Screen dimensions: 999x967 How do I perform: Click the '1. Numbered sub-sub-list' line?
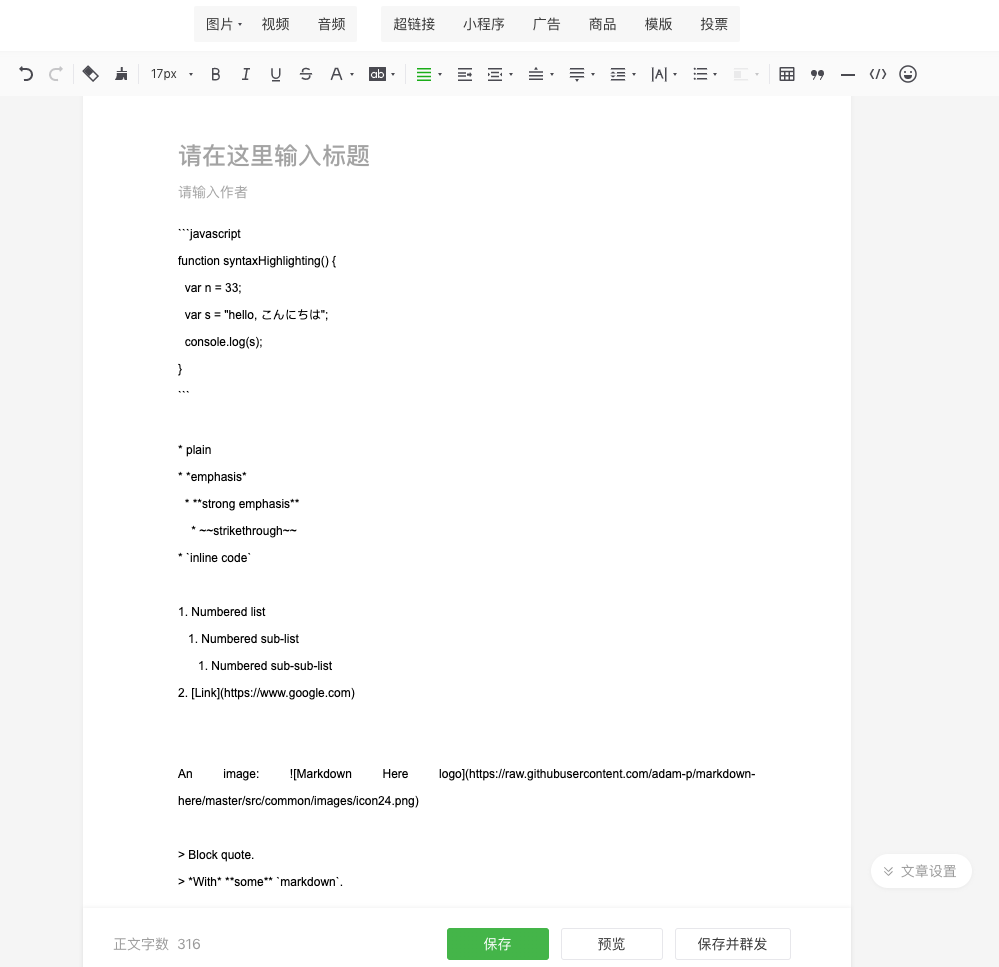pos(265,666)
